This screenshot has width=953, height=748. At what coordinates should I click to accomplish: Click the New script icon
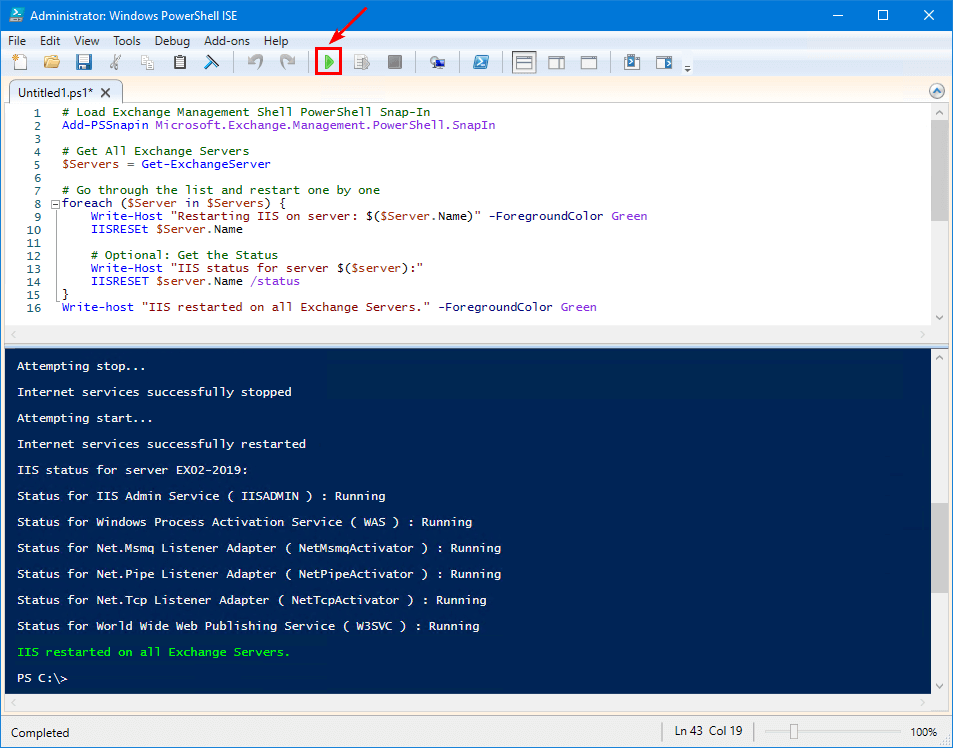tap(20, 62)
